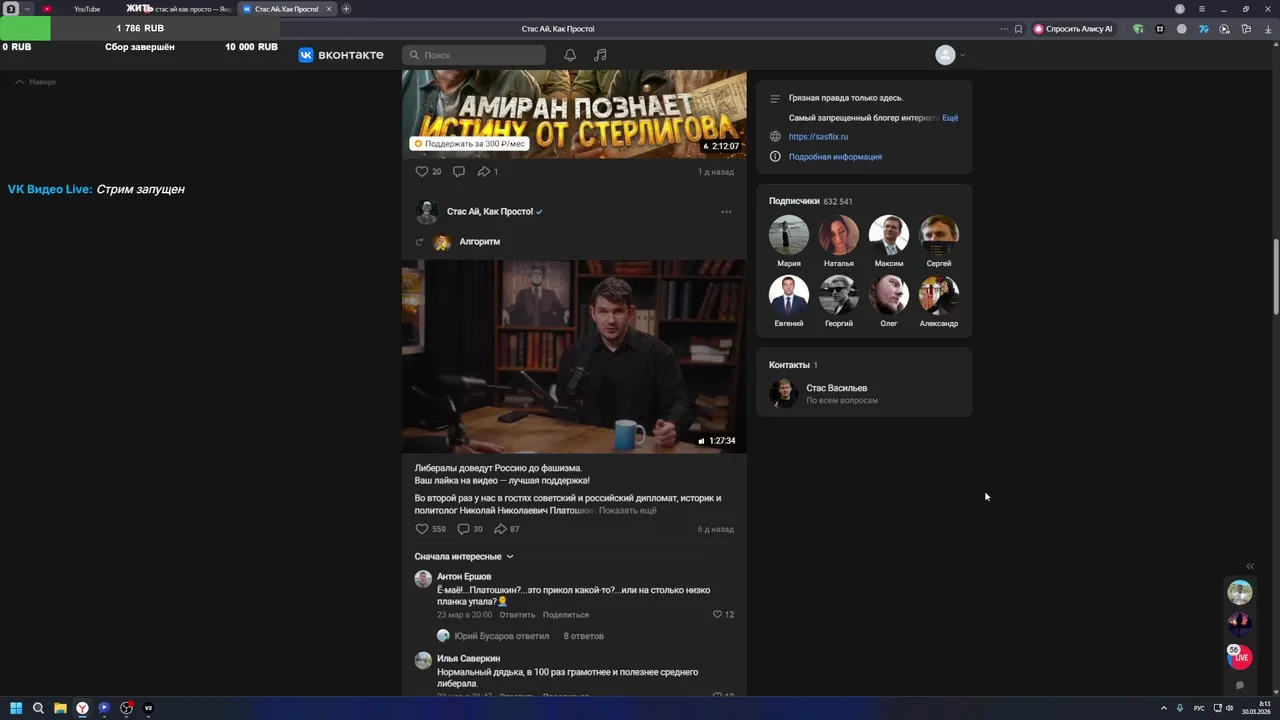Screen dimensions: 1280x720
Task: Open three-dot menu on Стас Ай post
Action: 726,212
